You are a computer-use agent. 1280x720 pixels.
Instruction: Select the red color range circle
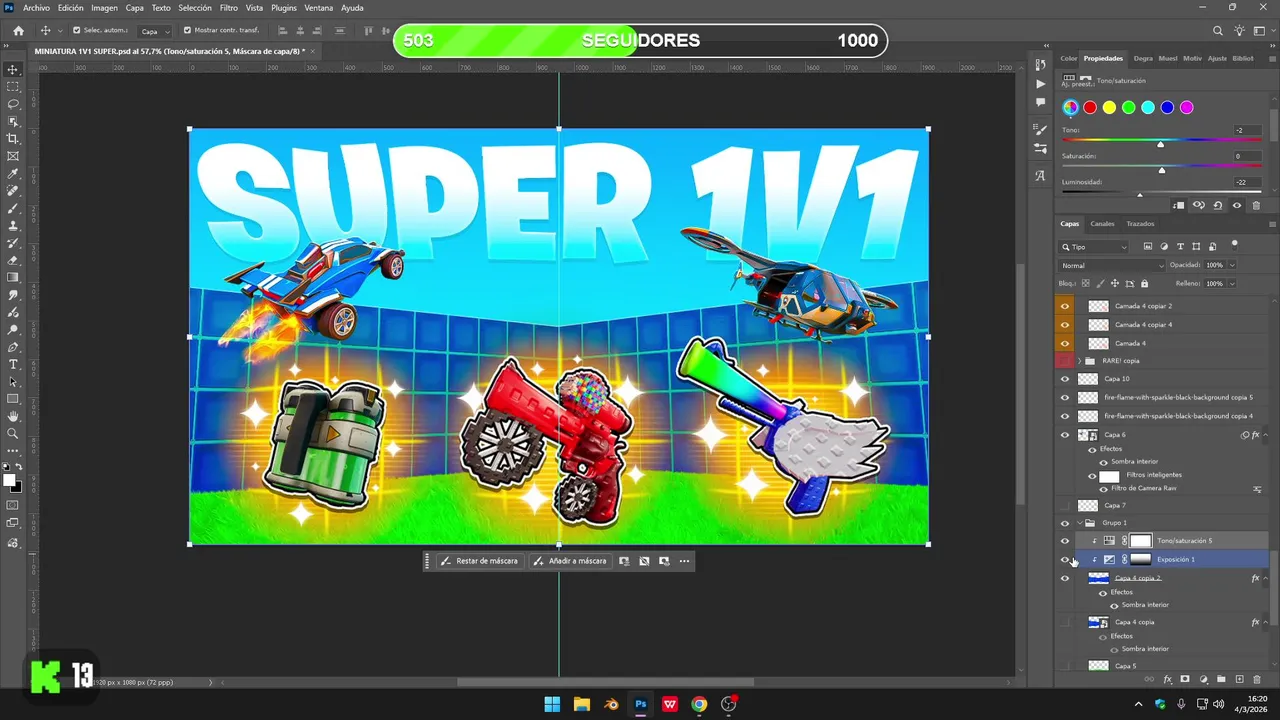tap(1090, 107)
